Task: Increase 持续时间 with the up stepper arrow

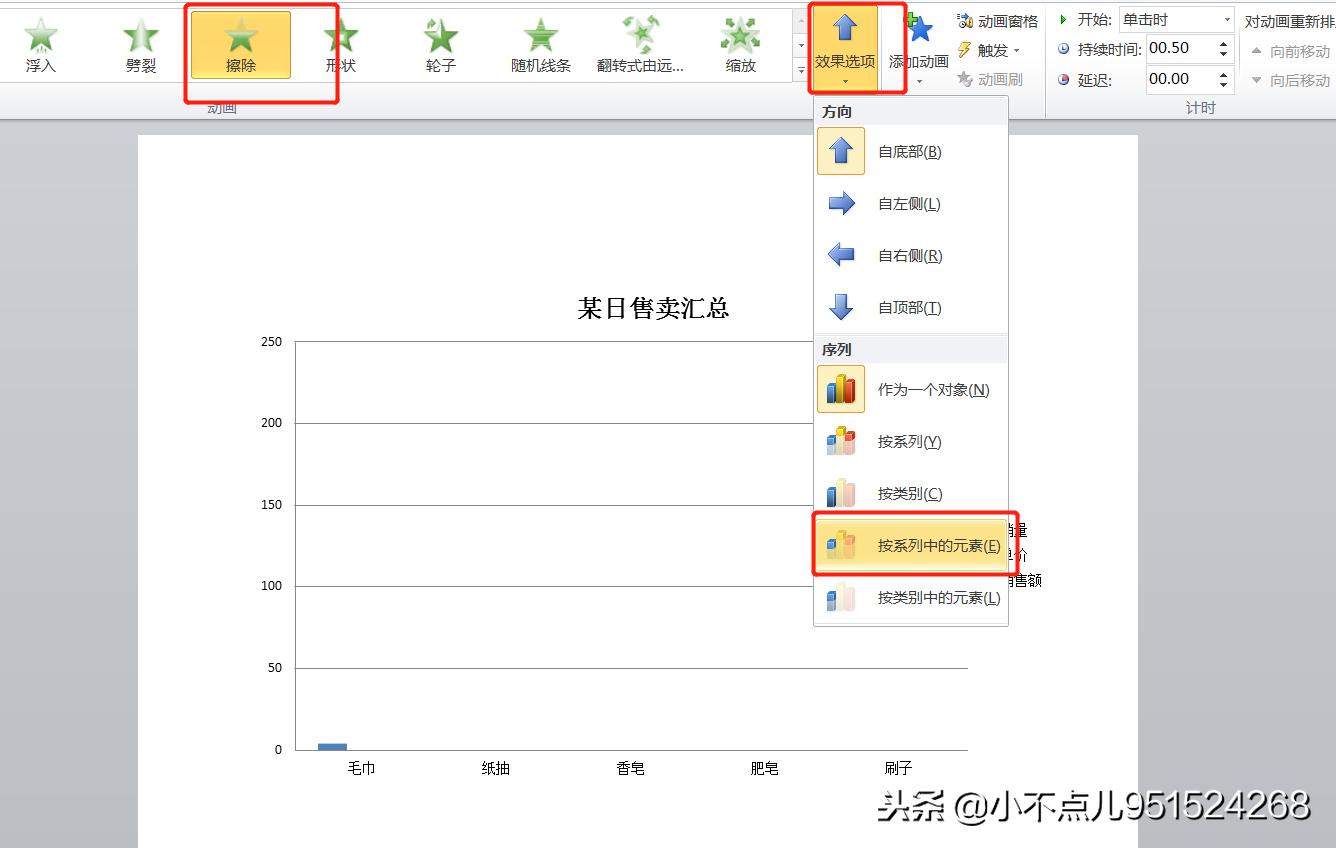Action: (1222, 42)
